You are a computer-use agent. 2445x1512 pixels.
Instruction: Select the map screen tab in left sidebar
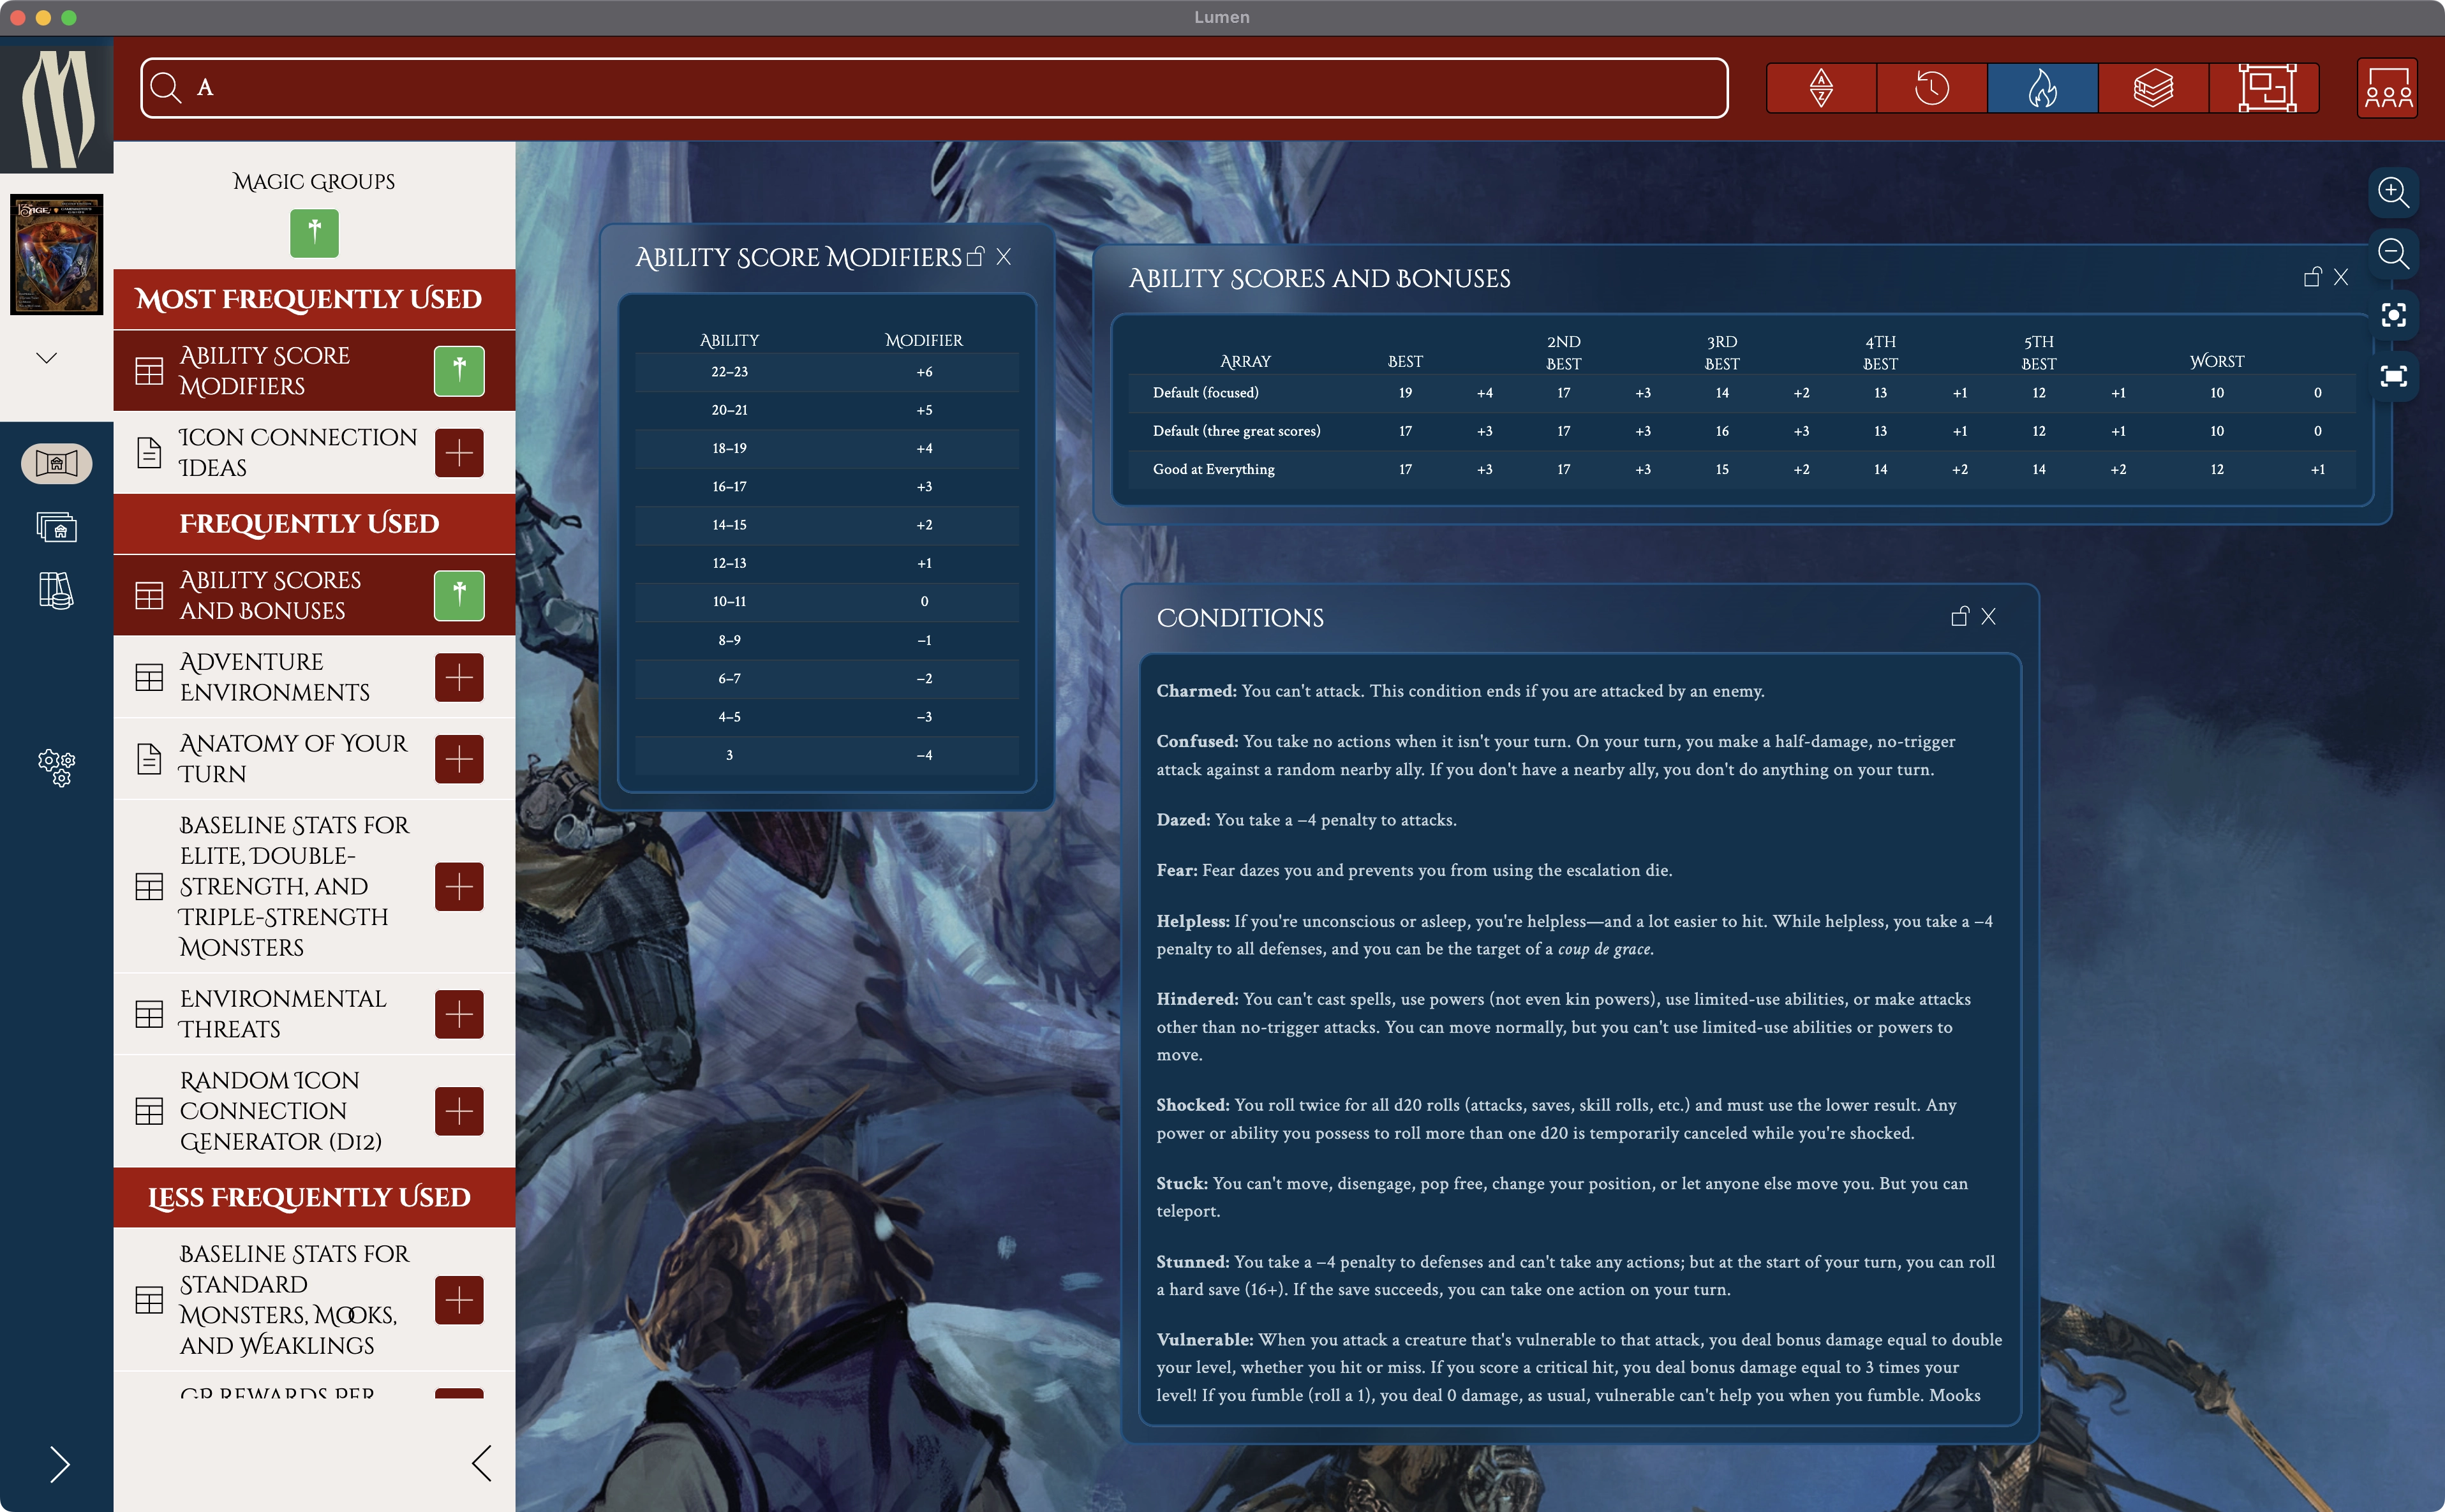pyautogui.click(x=56, y=463)
